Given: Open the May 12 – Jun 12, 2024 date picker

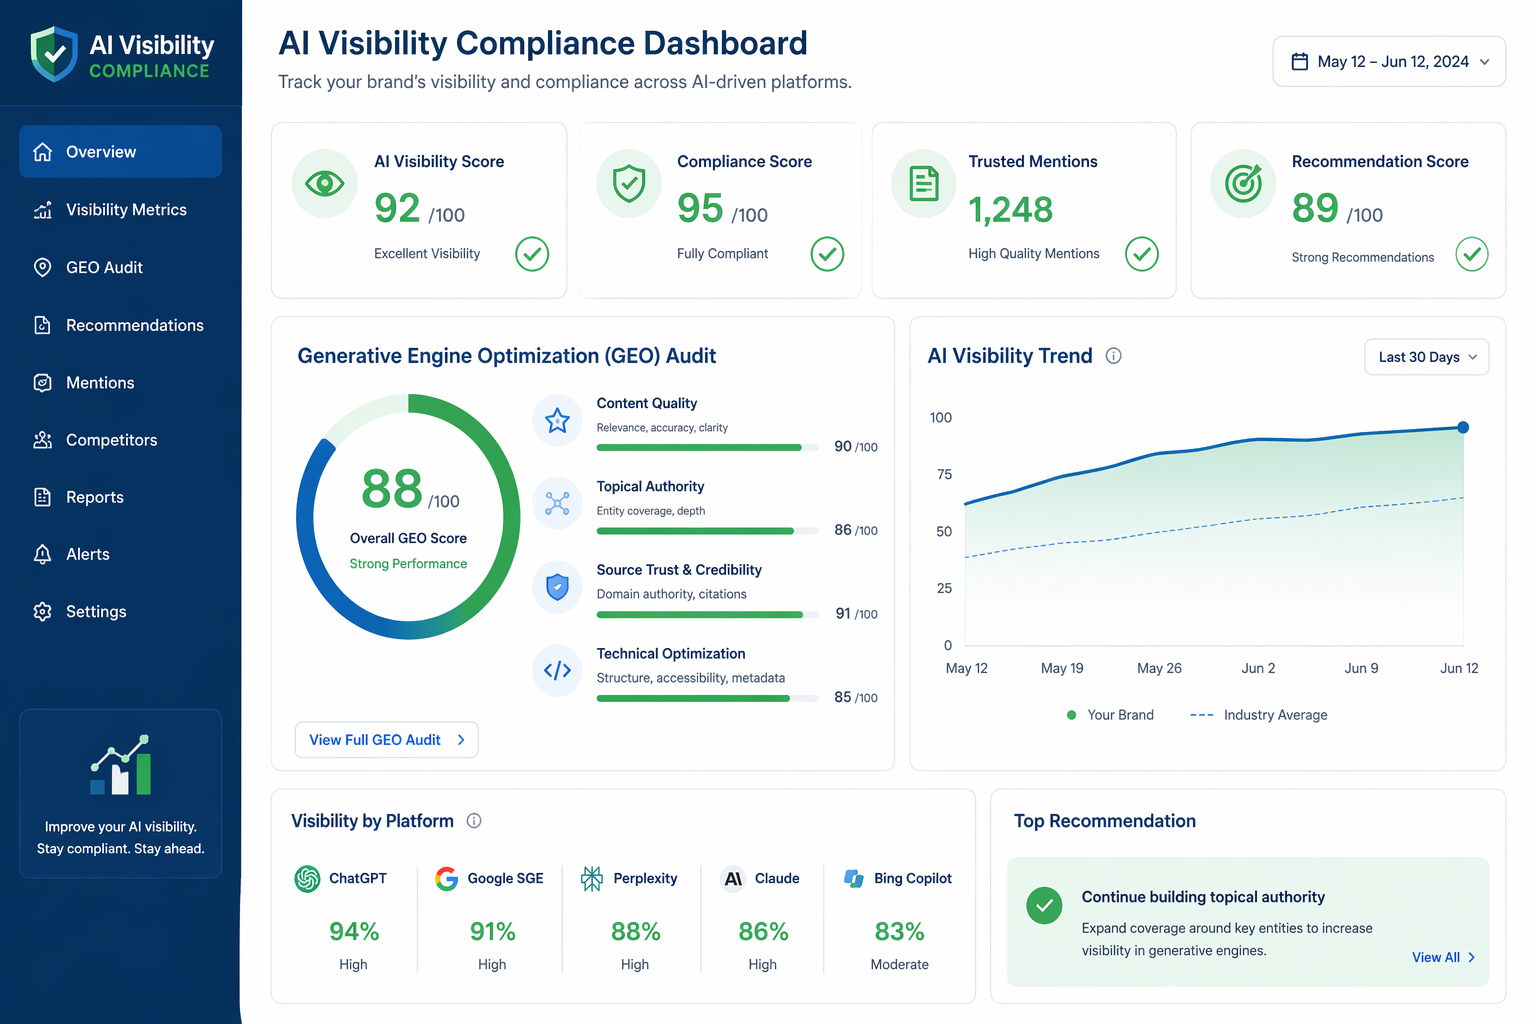Looking at the screenshot, I should (x=1389, y=62).
